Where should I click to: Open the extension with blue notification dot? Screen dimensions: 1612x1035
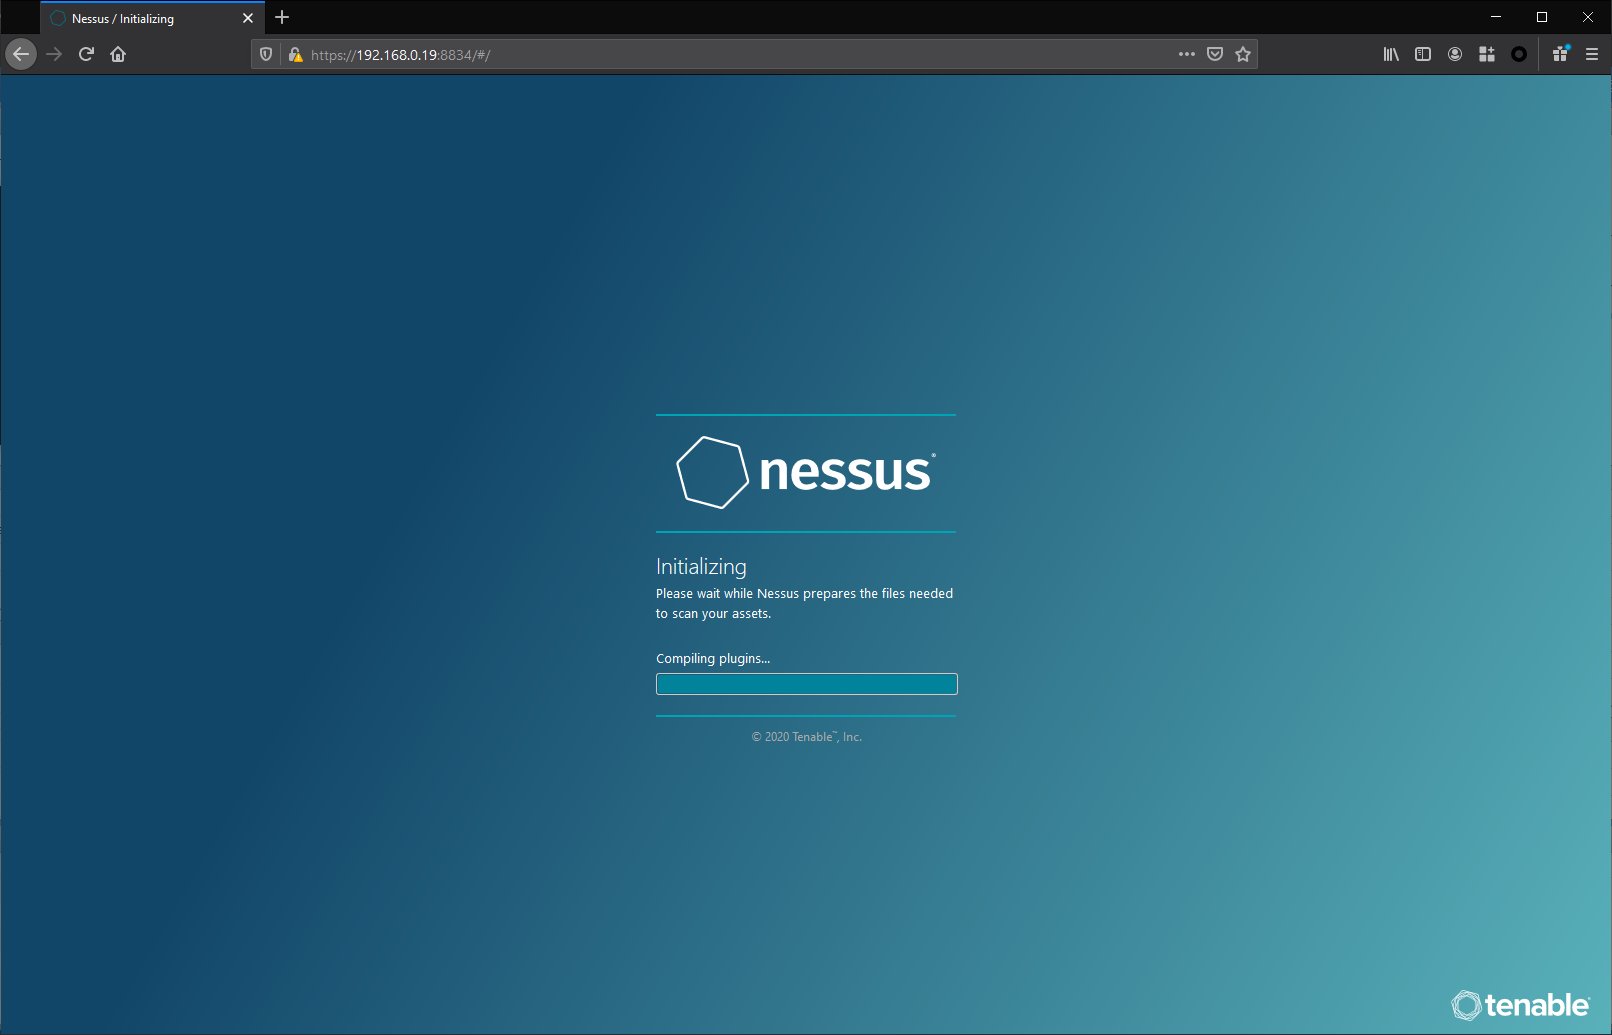(1561, 54)
